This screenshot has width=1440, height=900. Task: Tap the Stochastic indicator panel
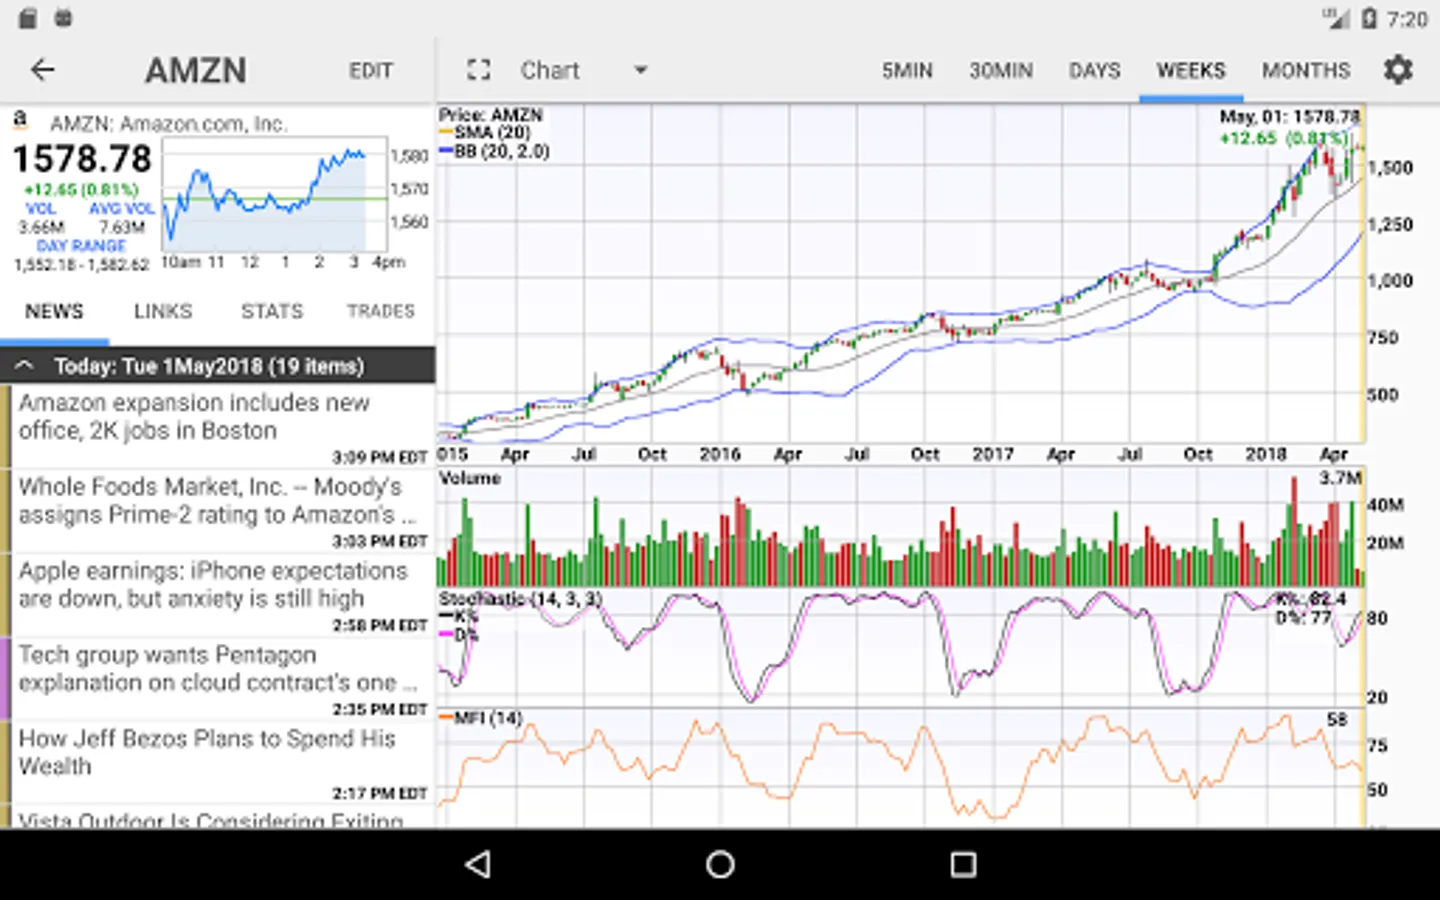tap(900, 647)
